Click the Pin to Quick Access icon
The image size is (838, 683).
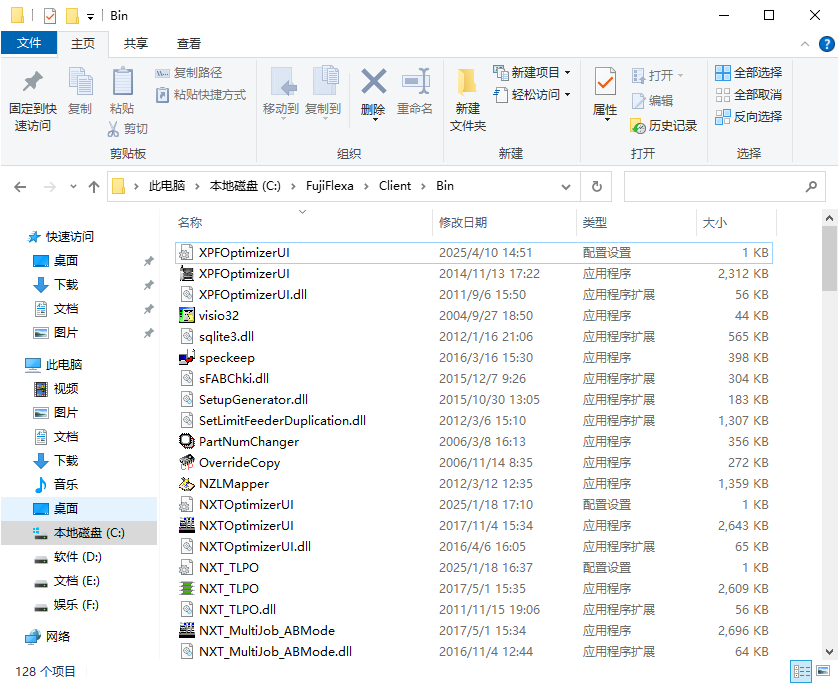point(33,98)
